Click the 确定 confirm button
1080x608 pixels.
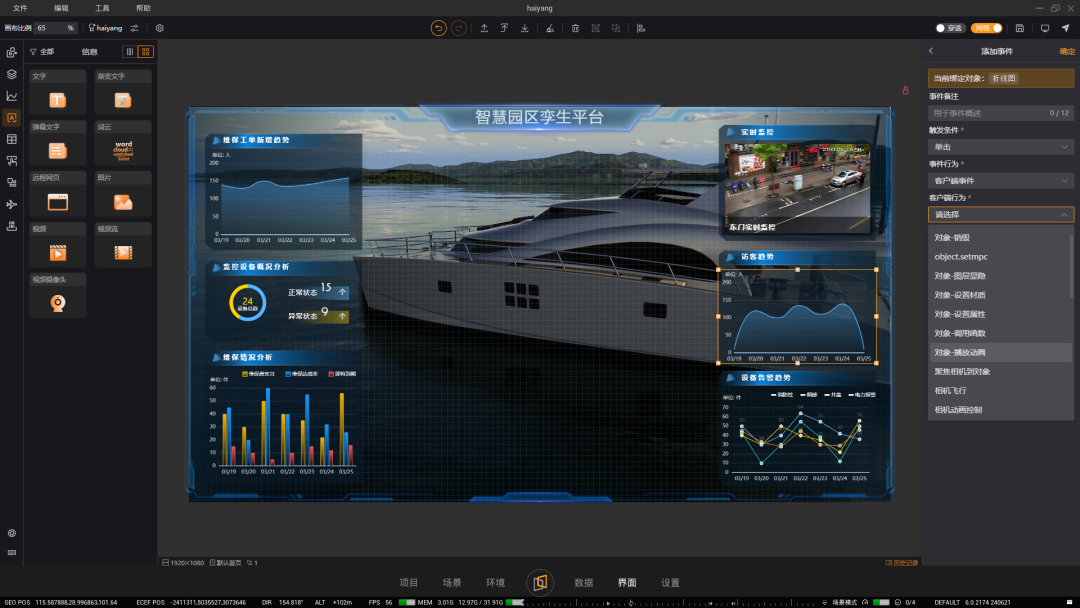pos(1066,52)
